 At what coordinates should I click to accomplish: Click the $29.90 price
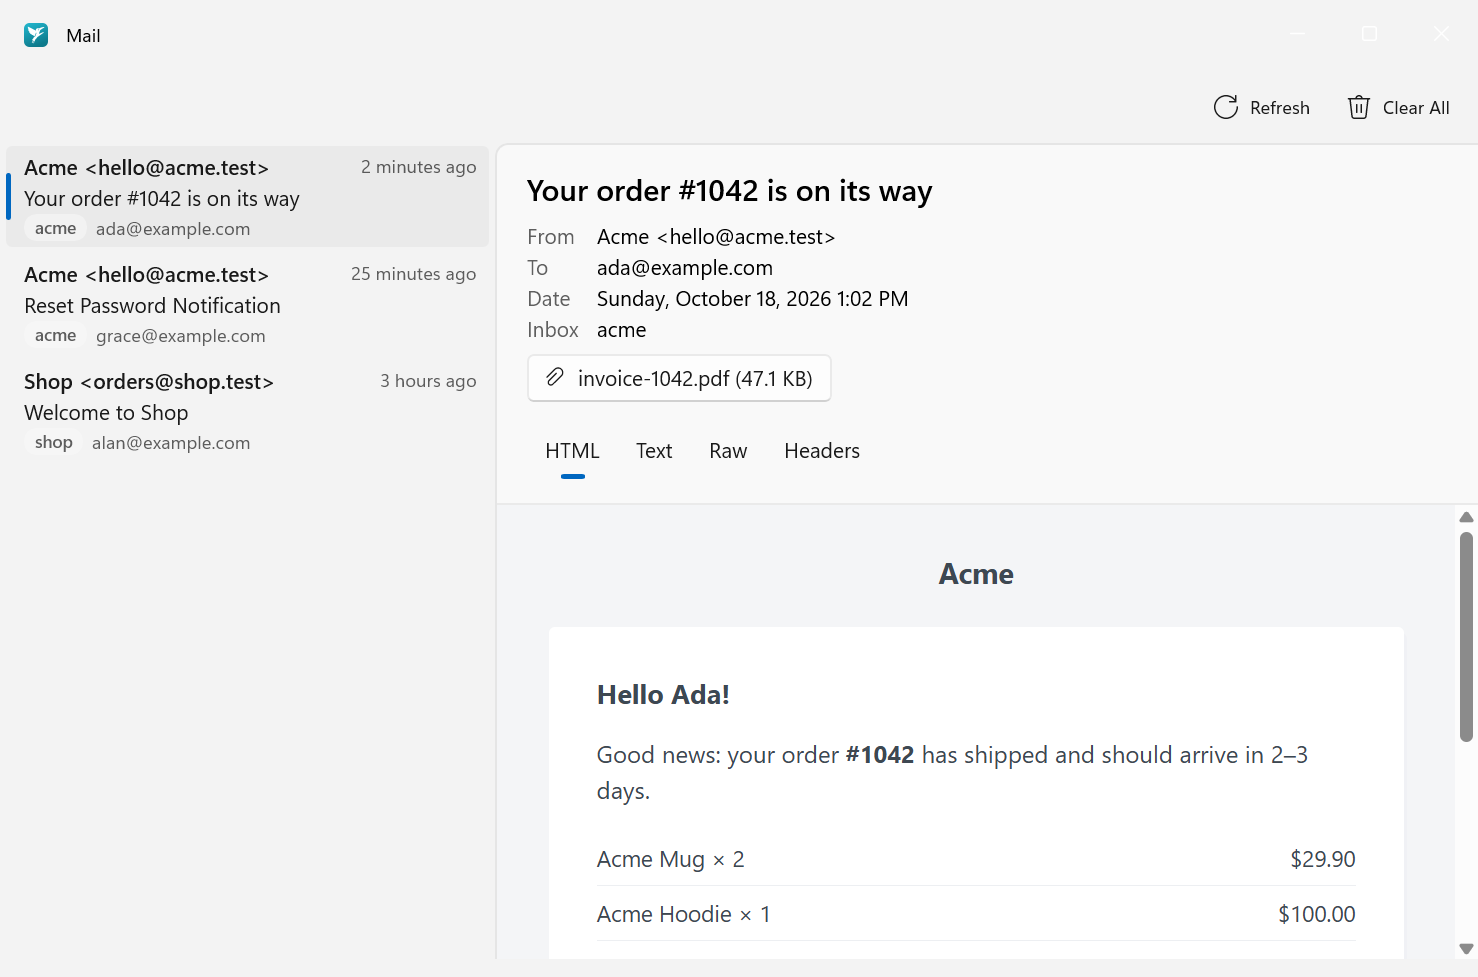coord(1323,859)
